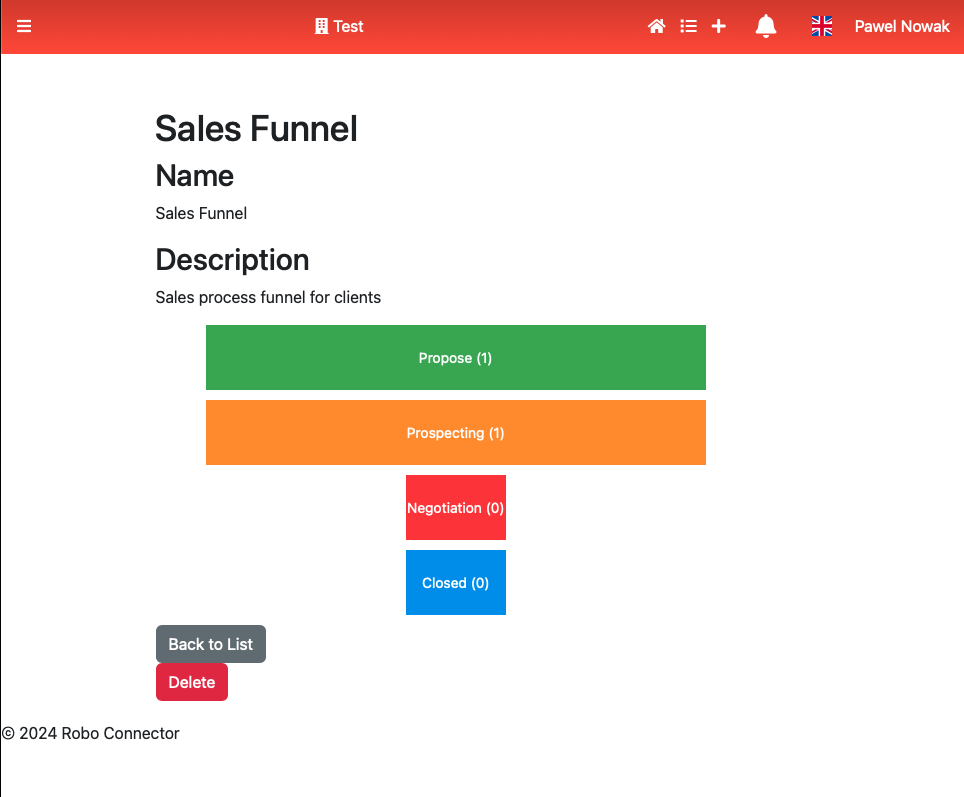Click the green Propose (1) stage
This screenshot has height=797, width=964.
455,357
